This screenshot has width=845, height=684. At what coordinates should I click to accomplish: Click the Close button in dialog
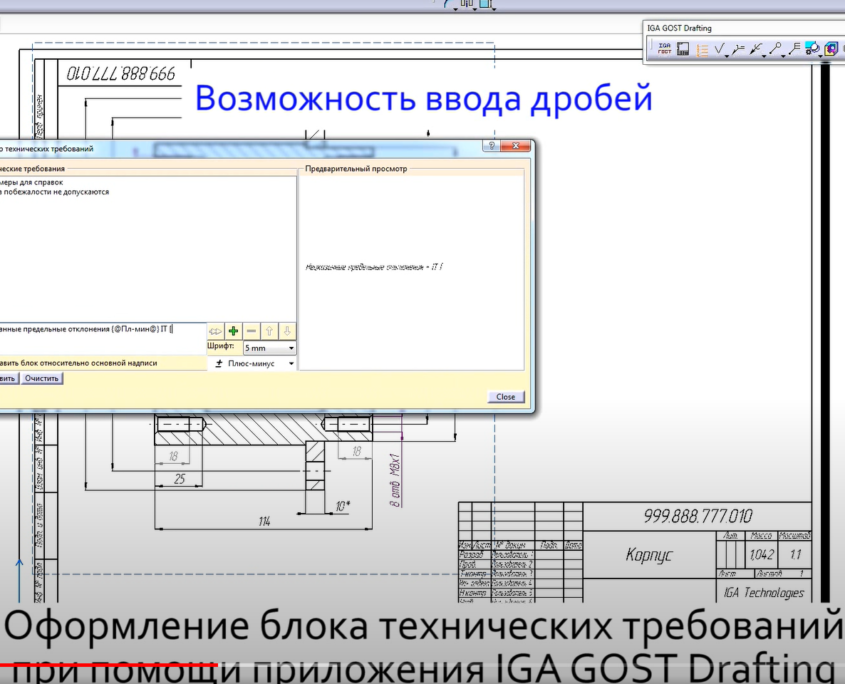(505, 397)
